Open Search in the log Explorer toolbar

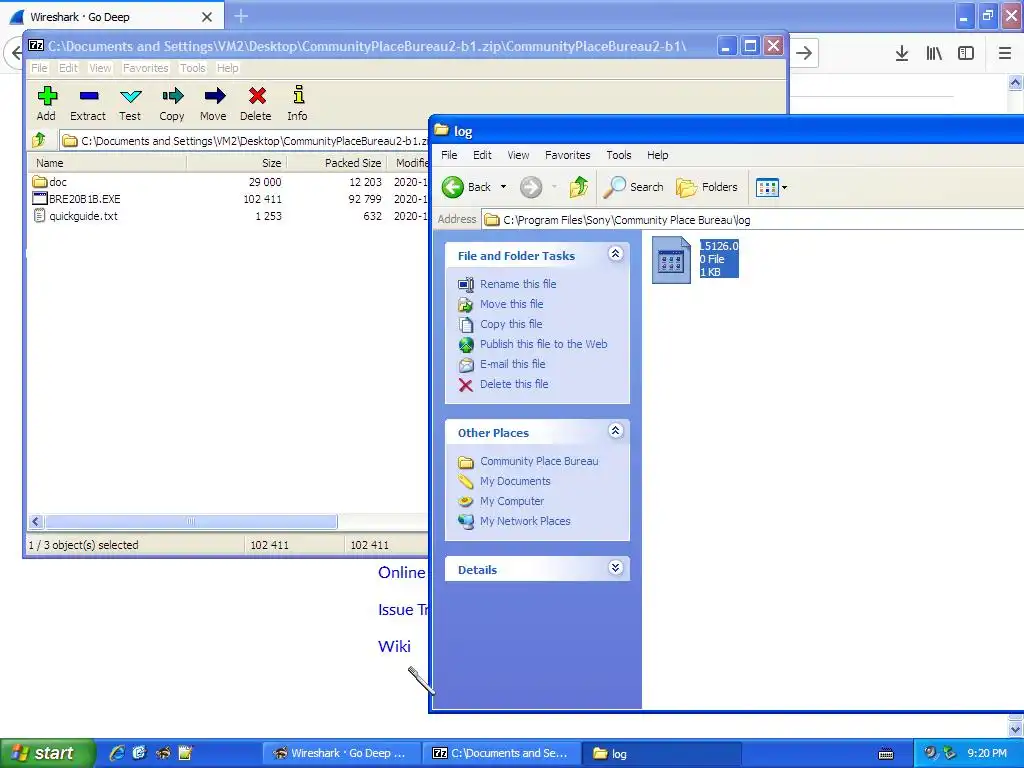point(633,187)
